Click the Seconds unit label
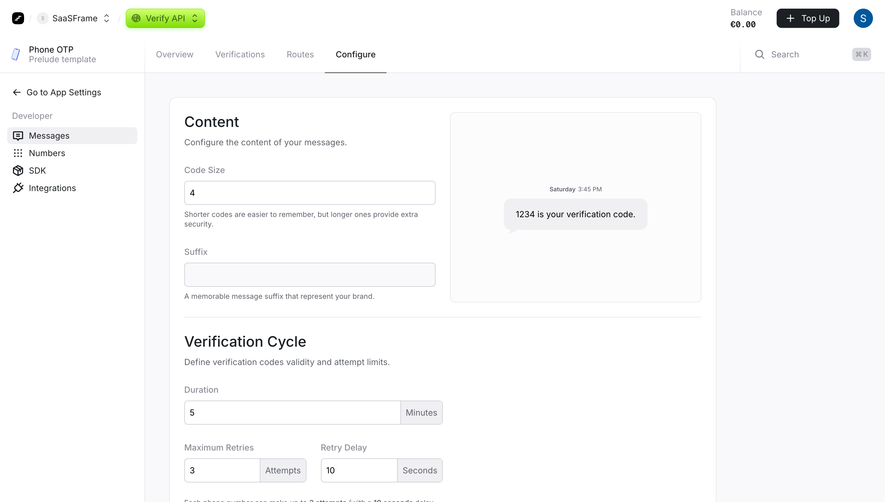 coord(419,470)
